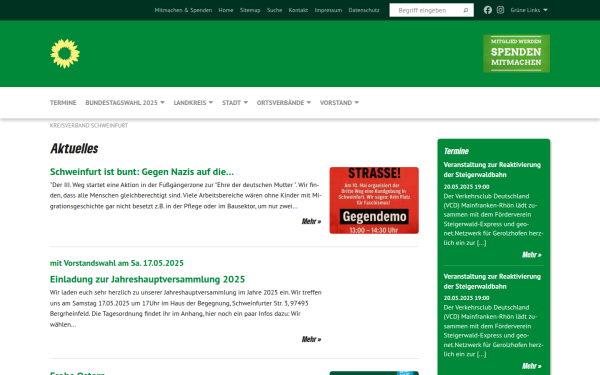
Task: Open first Steigerwaldbahn event title in Termine
Action: coord(492,170)
